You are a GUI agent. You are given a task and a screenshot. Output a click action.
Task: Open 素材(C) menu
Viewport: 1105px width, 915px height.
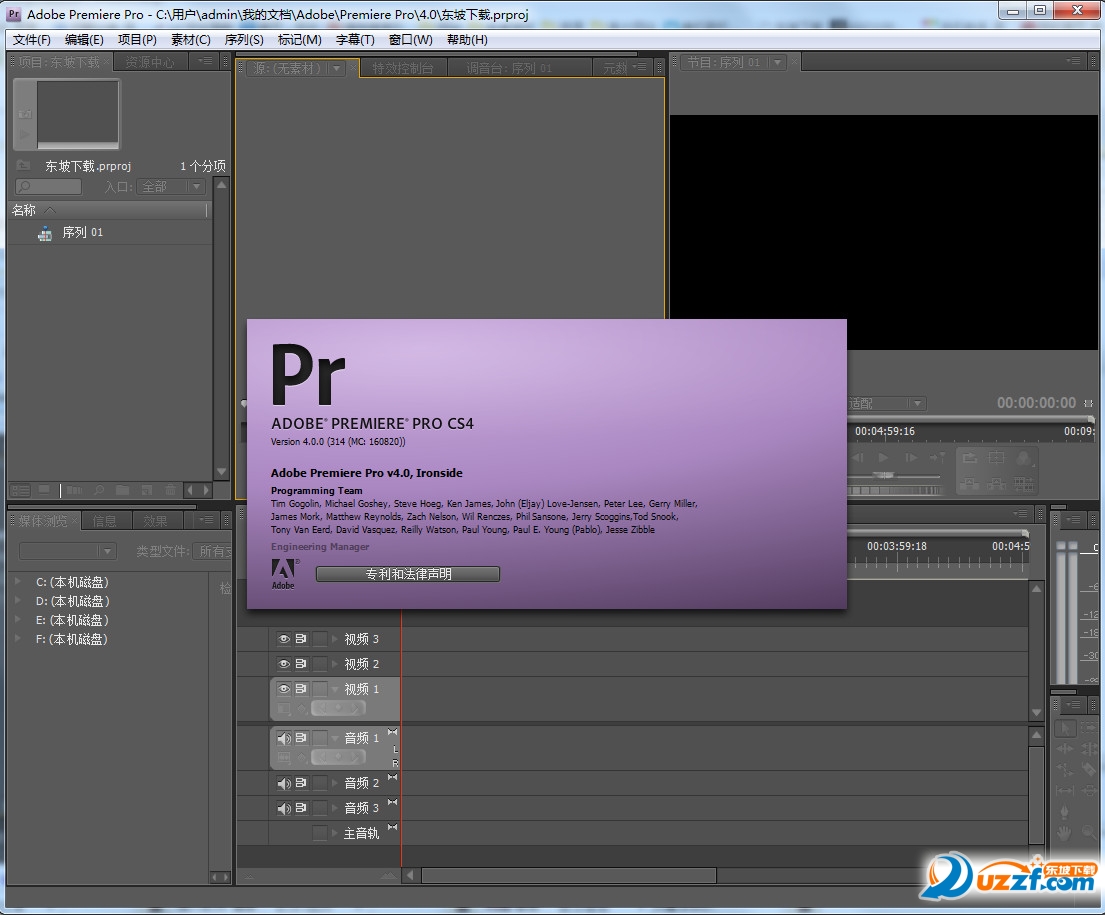coord(190,39)
